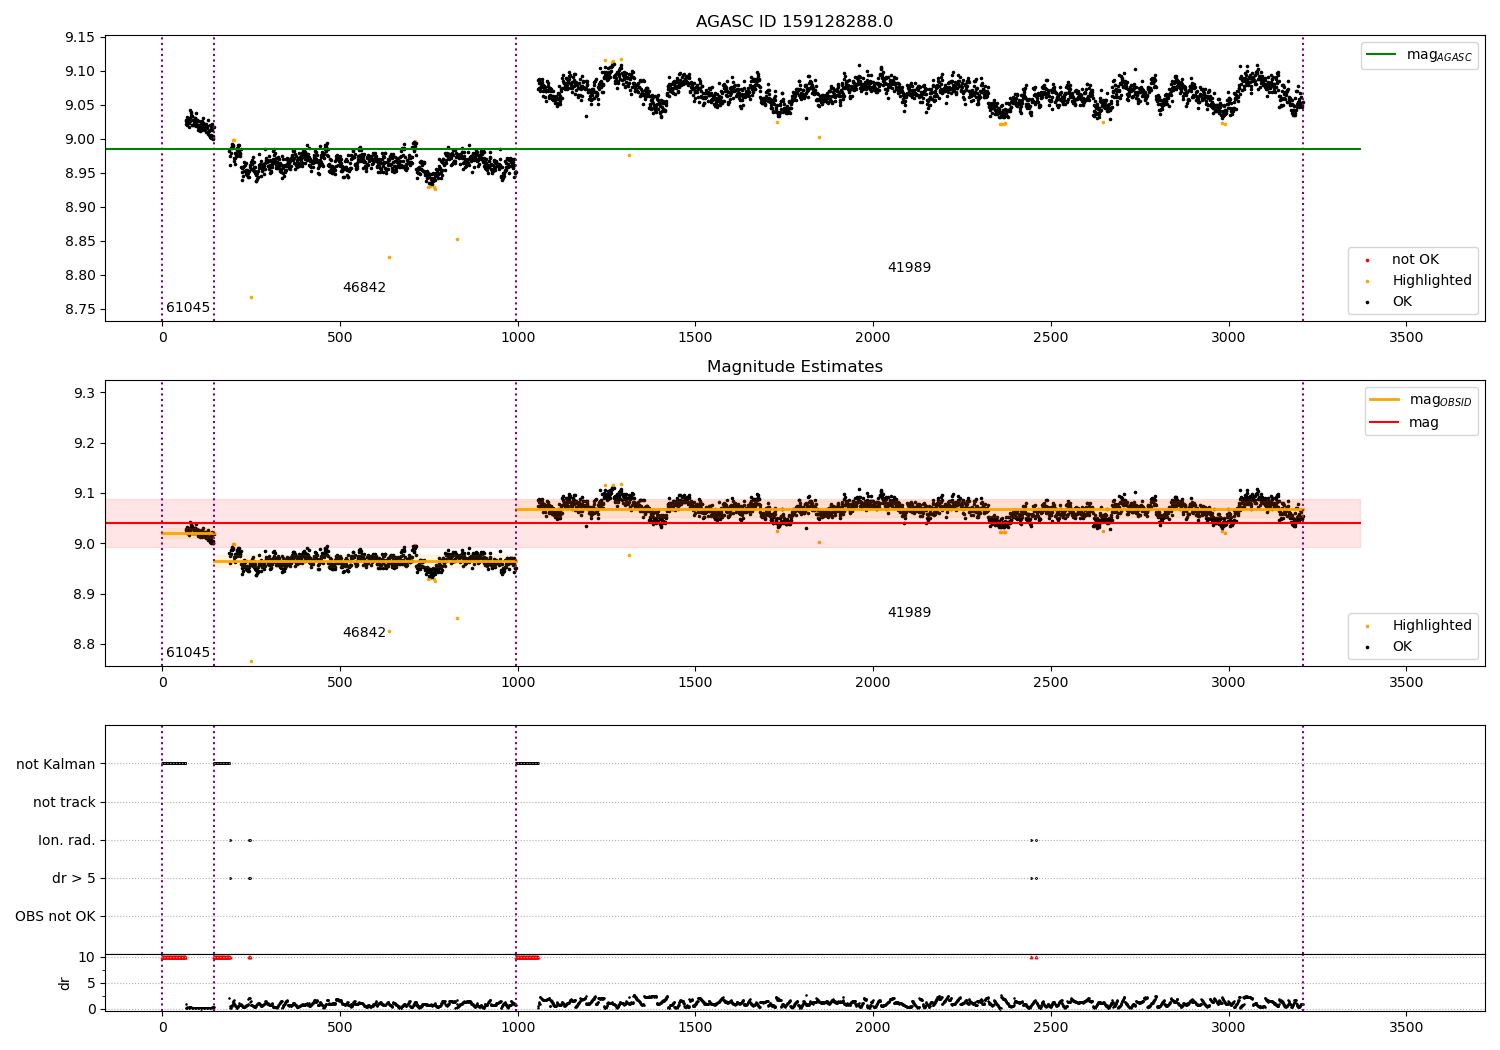Click the "10" tick on the dr axis

(87, 958)
